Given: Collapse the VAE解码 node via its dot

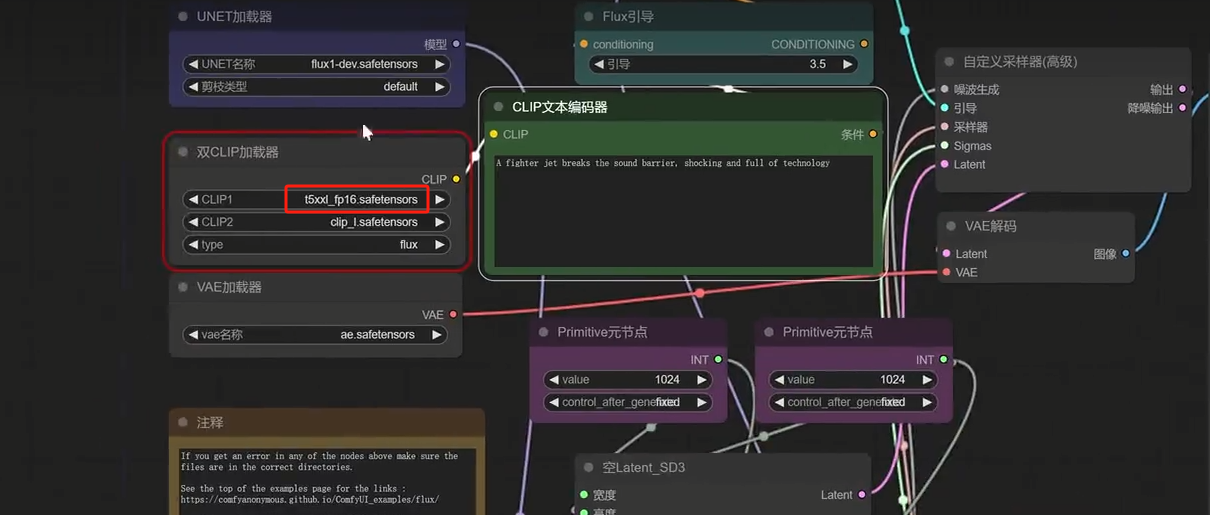Looking at the screenshot, I should (x=951, y=226).
